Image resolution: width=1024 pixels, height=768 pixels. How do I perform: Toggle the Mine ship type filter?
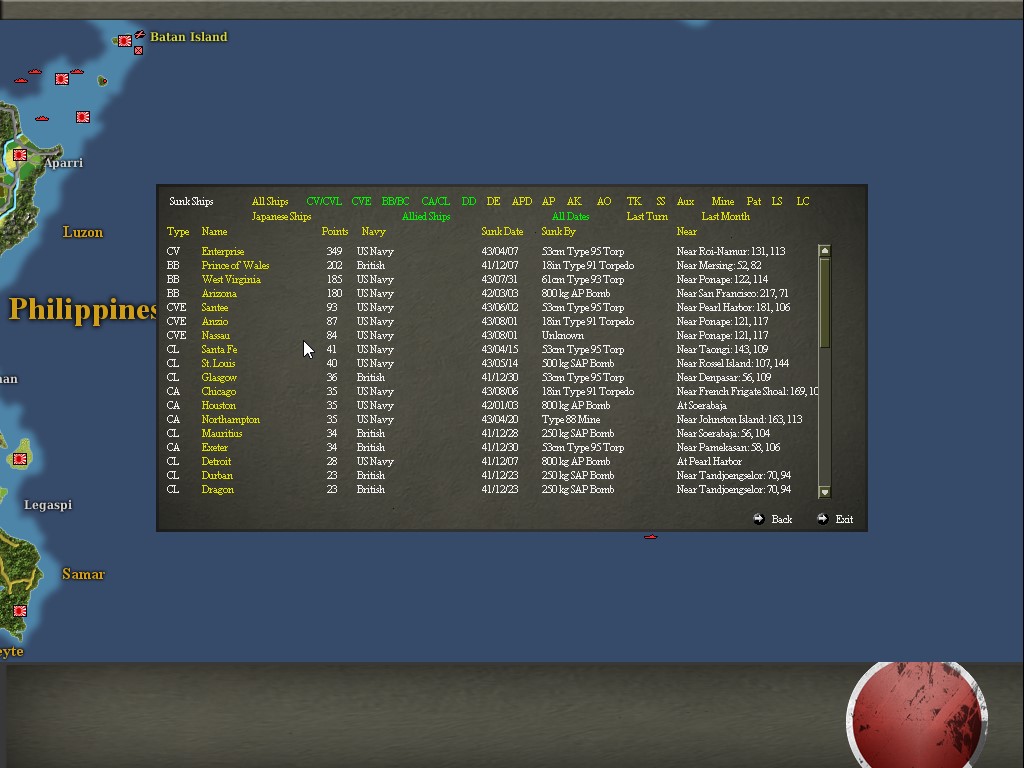722,202
